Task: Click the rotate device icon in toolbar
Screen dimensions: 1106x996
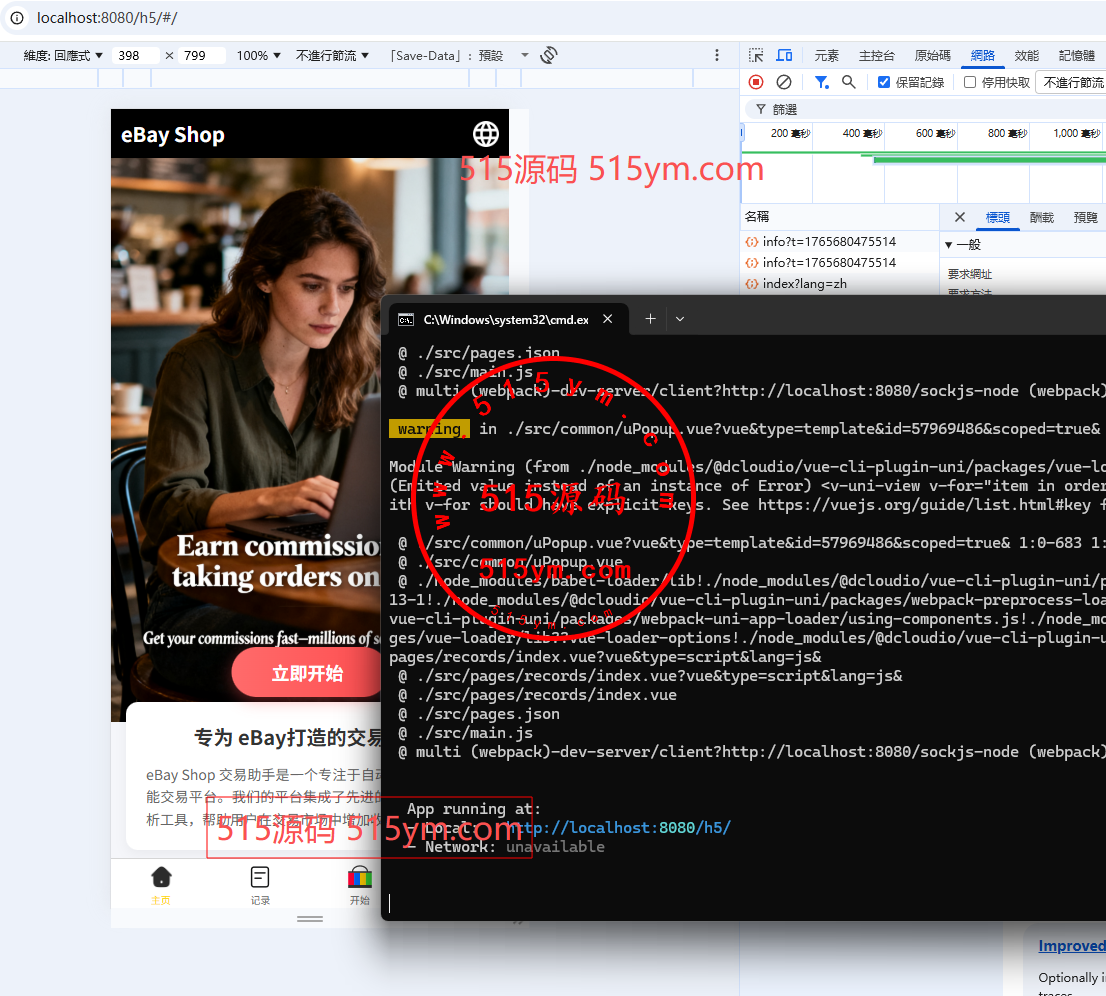Action: tap(548, 56)
